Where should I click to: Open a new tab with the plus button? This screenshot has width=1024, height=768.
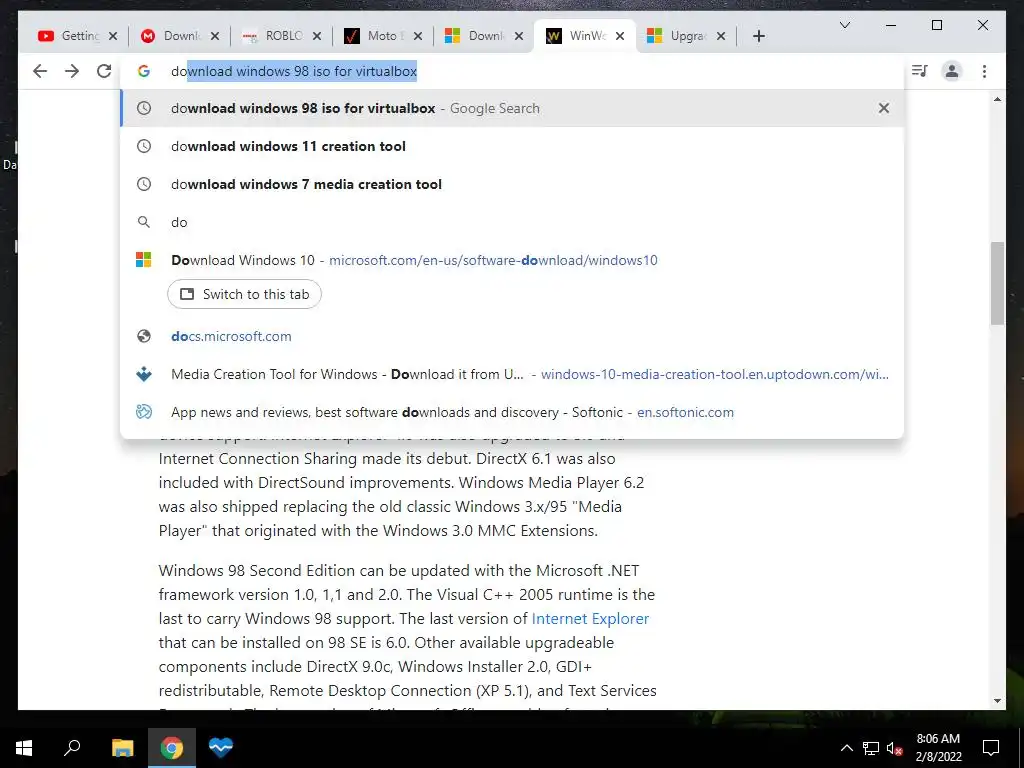[758, 36]
